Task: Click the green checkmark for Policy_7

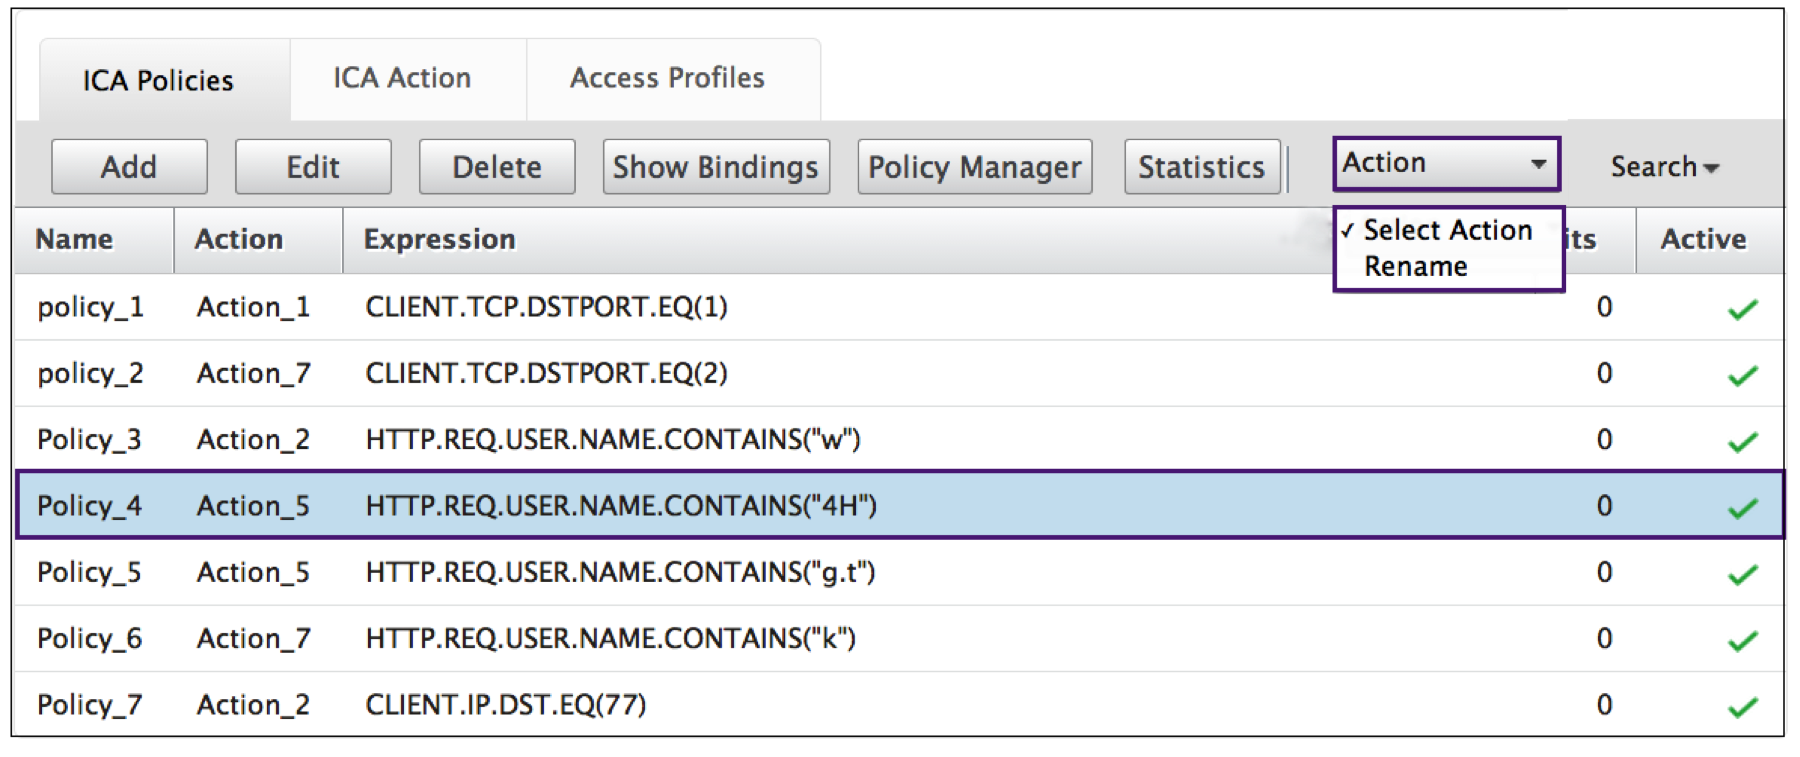Action: (x=1742, y=706)
